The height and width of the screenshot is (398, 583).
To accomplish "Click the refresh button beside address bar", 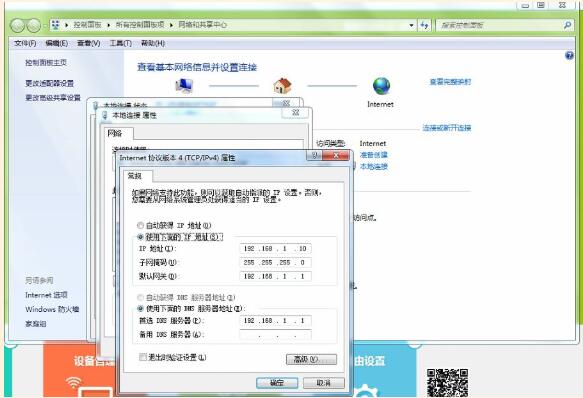I will [x=424, y=25].
